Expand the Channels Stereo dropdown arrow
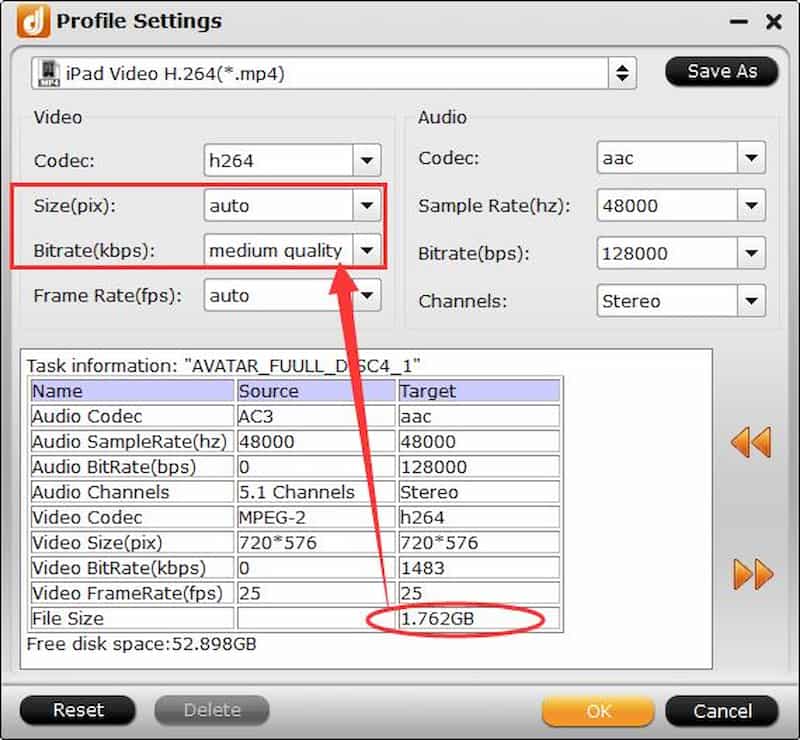 751,301
